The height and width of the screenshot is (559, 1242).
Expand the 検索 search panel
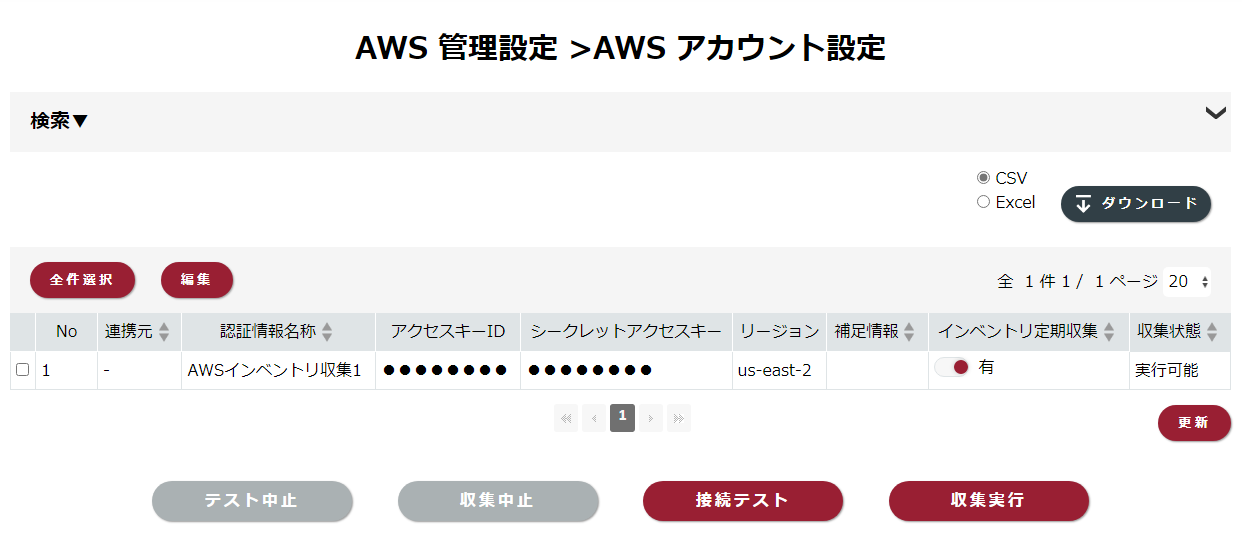coord(59,121)
